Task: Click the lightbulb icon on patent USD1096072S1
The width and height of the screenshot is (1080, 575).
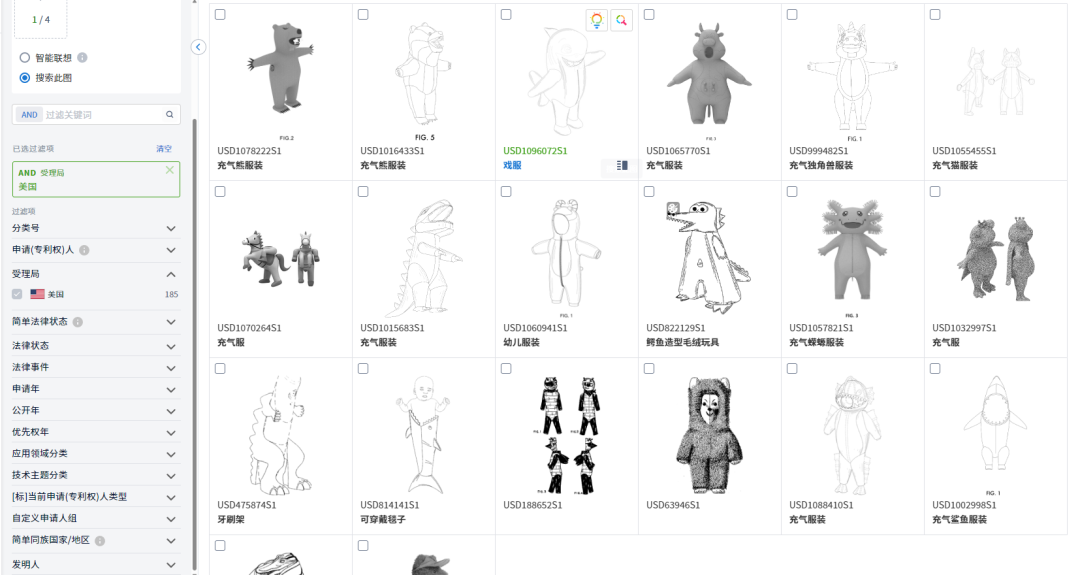Action: 597,20
